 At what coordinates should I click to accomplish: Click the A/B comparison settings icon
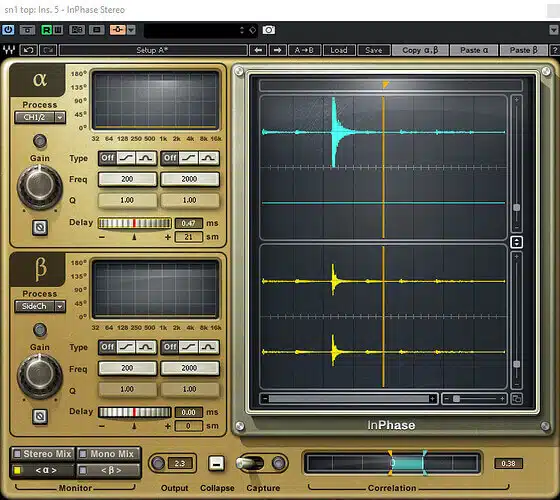[x=77, y=30]
